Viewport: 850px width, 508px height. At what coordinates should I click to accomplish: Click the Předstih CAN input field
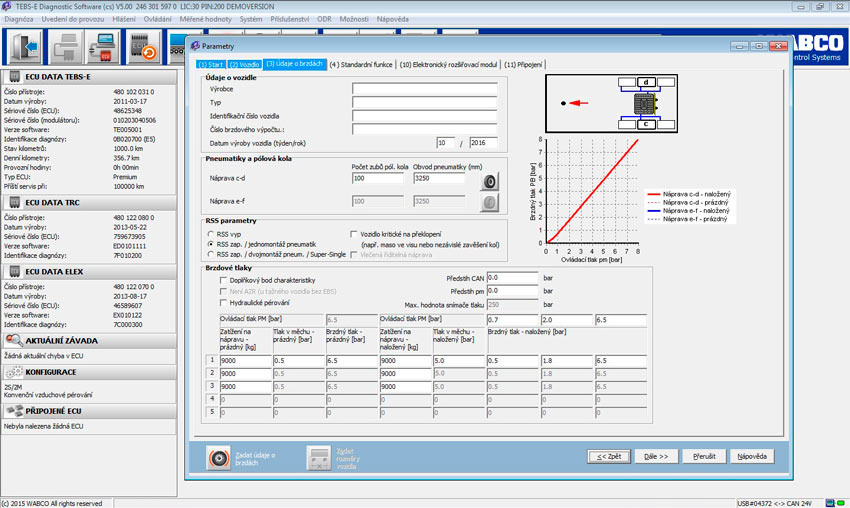click(512, 278)
